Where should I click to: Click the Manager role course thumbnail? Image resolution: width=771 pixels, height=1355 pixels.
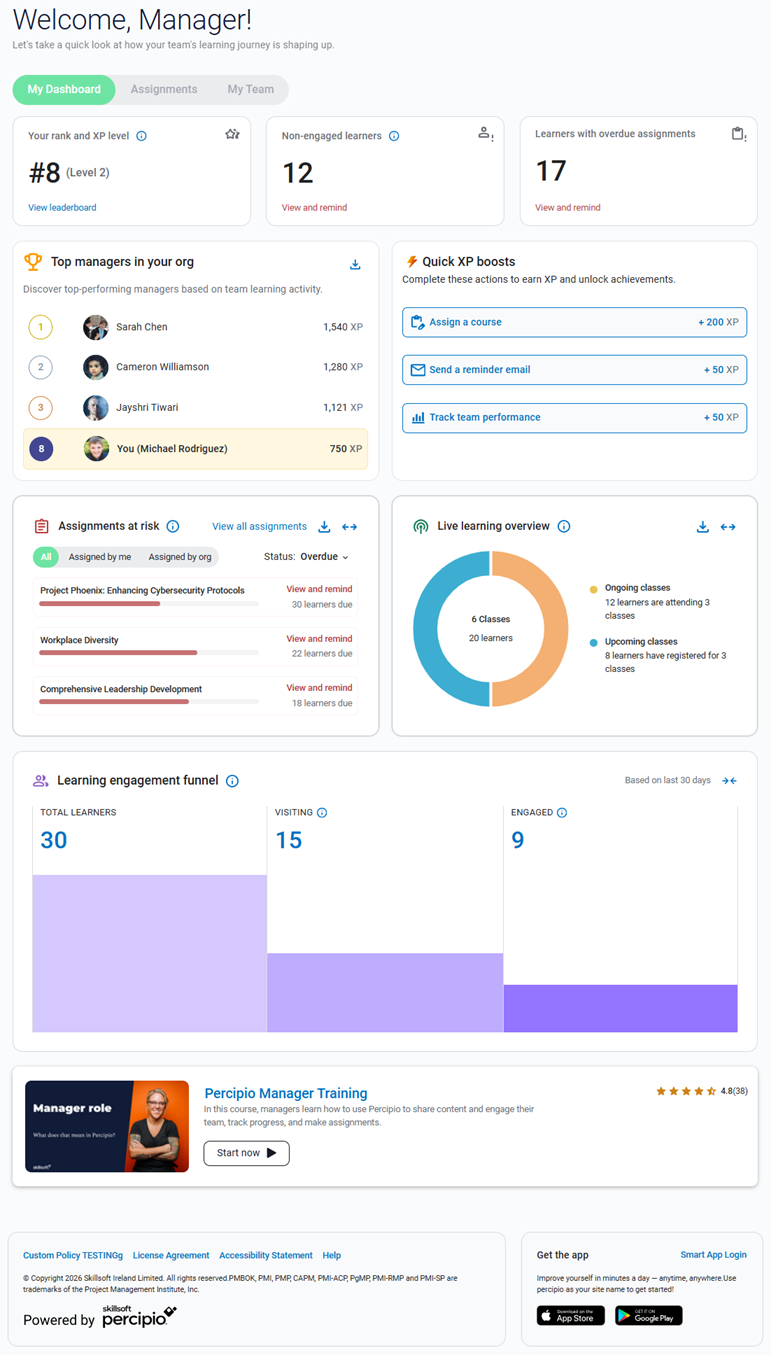click(107, 1126)
